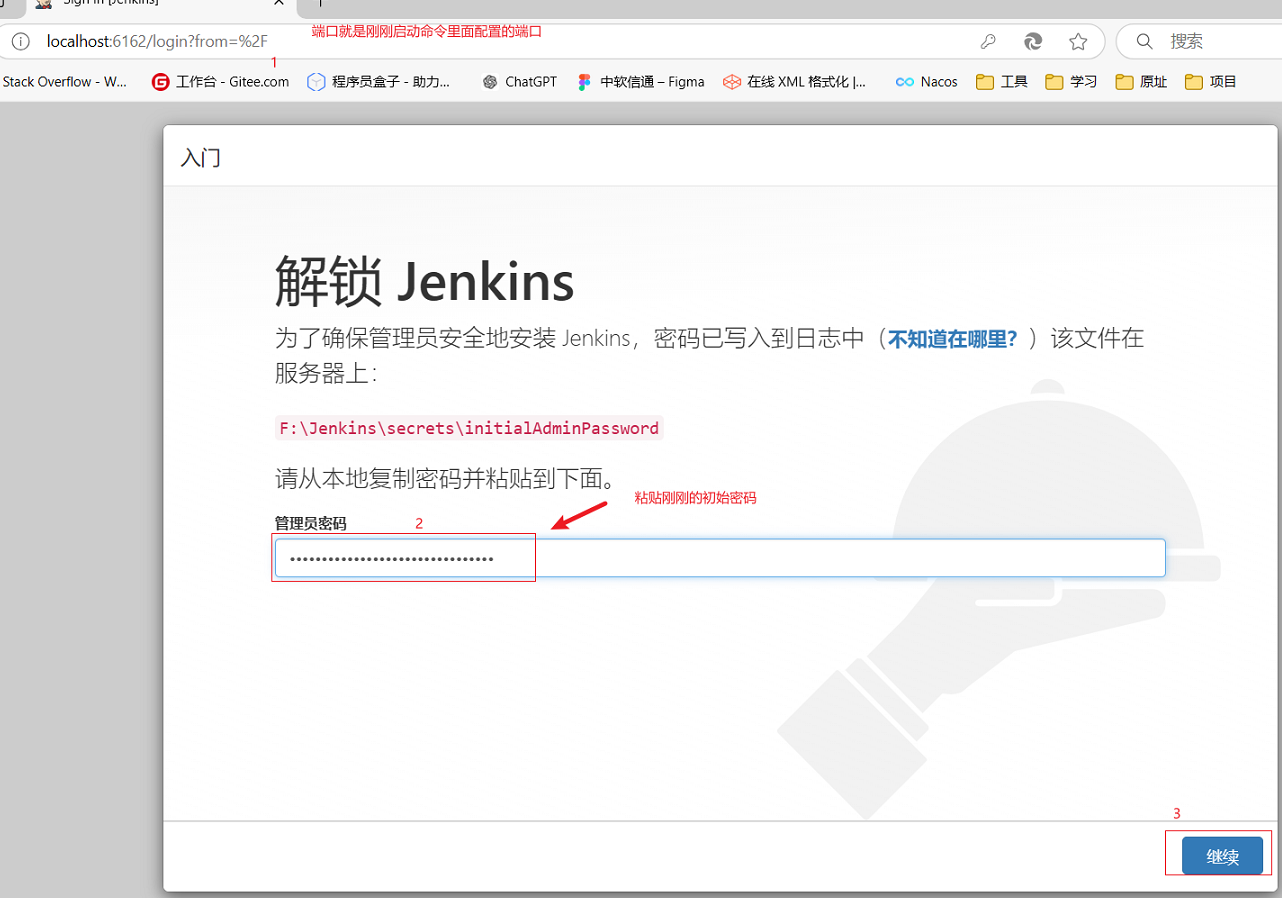Click the initialAdminPassword file path text
The height and width of the screenshot is (898, 1282).
click(469, 428)
